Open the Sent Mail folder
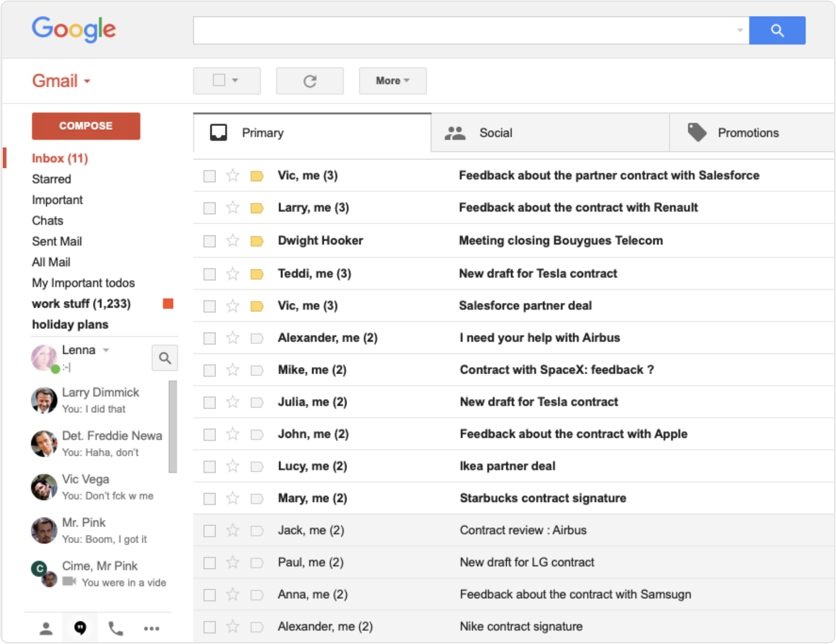This screenshot has height=644, width=836. (x=57, y=242)
